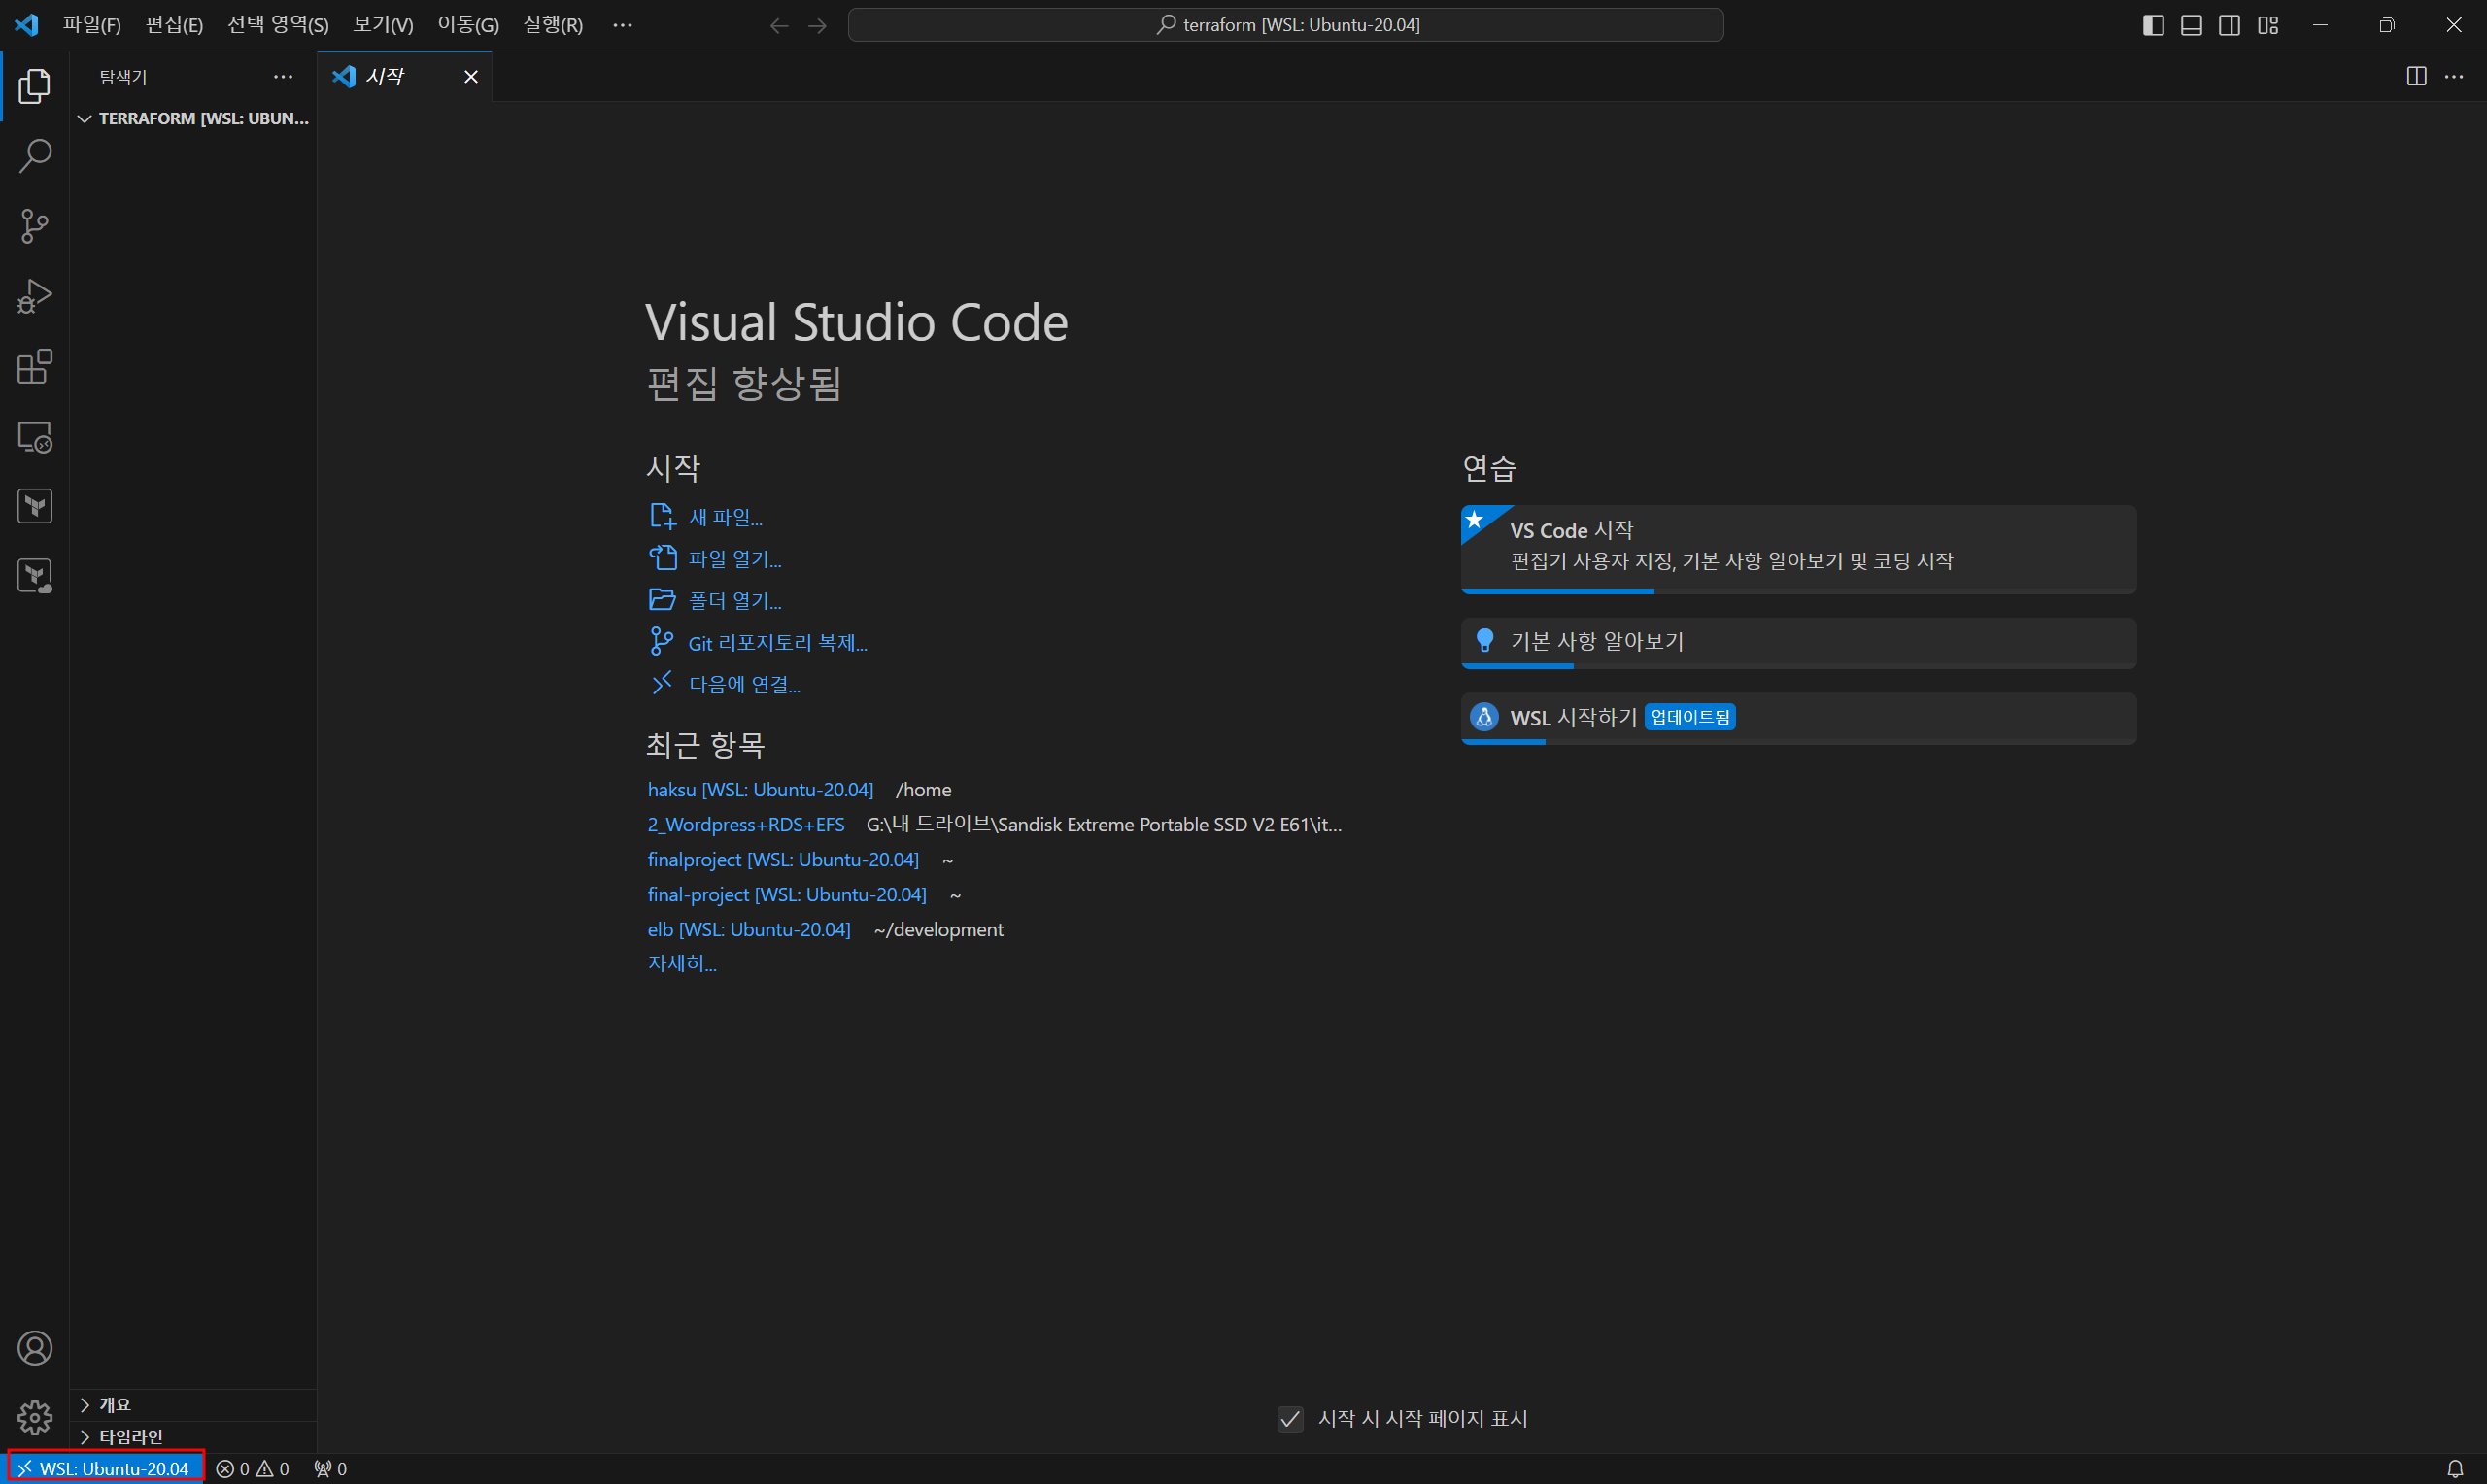Click the title bar command center search box
The image size is (2487, 1484).
[1285, 25]
